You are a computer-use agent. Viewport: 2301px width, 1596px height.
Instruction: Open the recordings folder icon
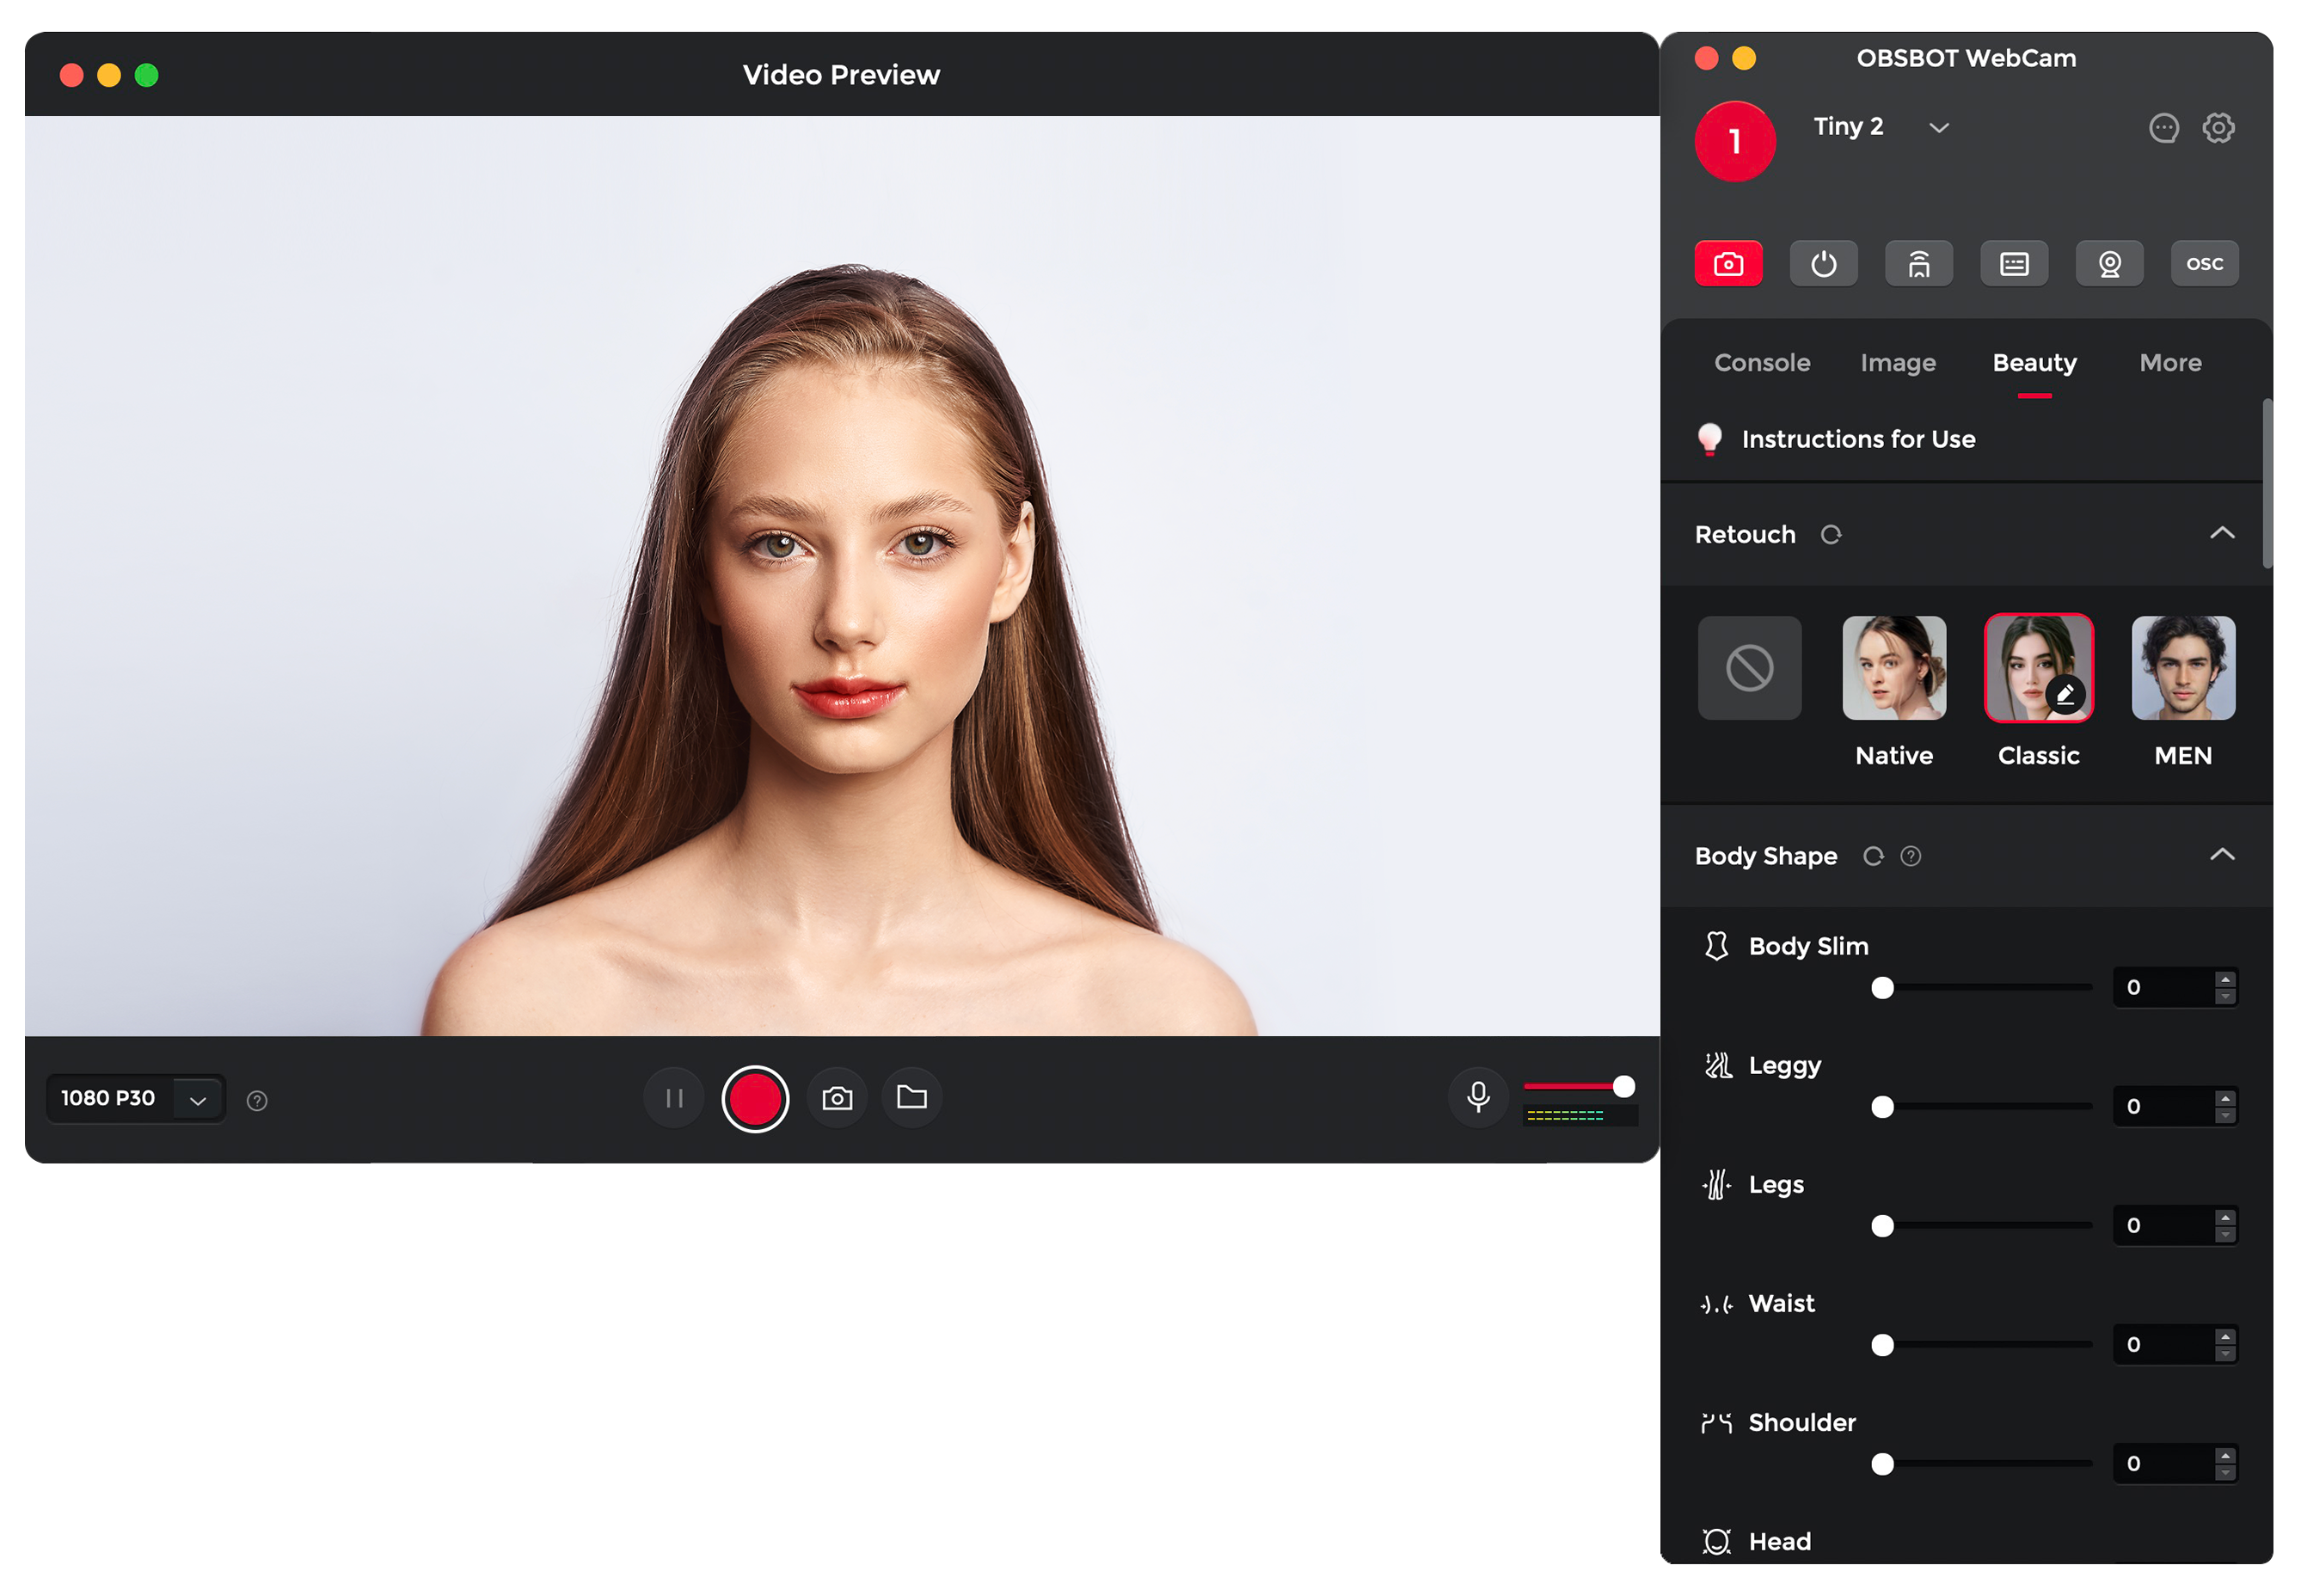point(911,1098)
